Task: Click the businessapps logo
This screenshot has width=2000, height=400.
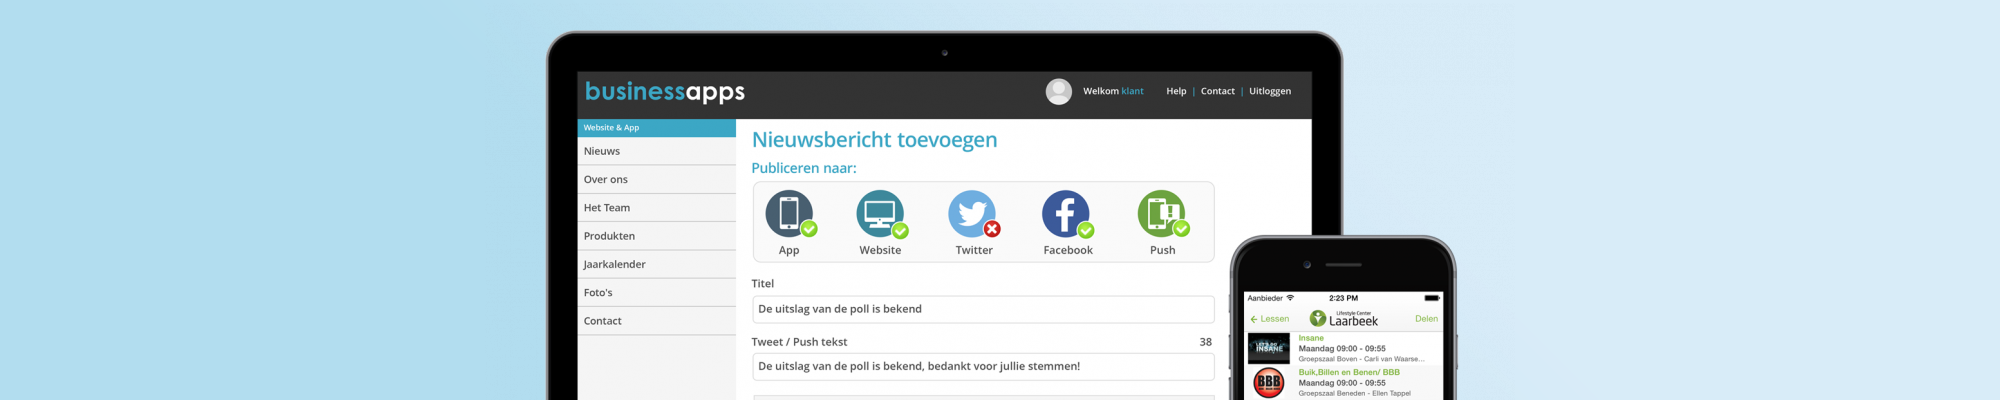Action: 665,92
